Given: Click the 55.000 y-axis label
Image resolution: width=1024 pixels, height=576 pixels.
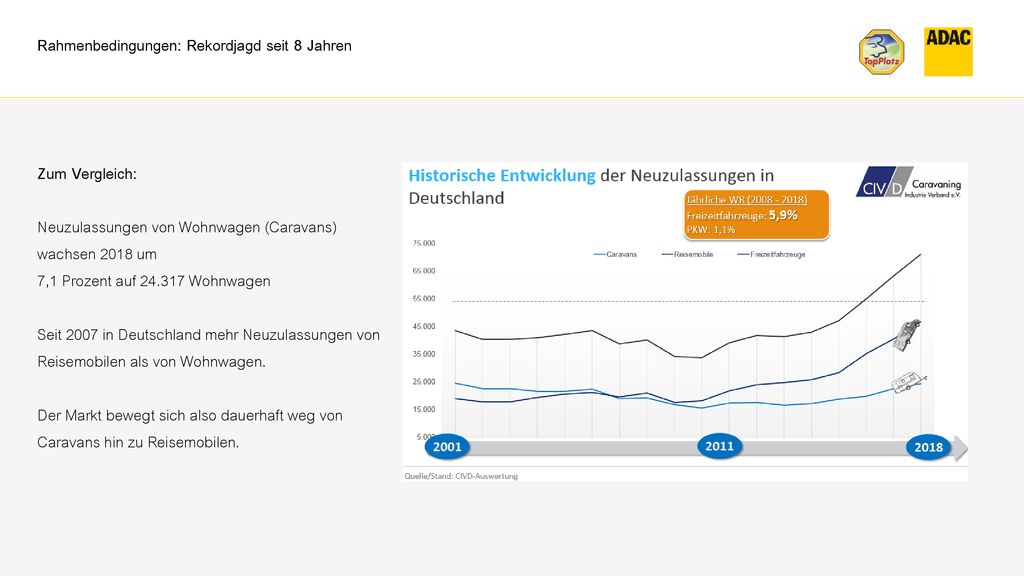Looking at the screenshot, I should pyautogui.click(x=424, y=299).
